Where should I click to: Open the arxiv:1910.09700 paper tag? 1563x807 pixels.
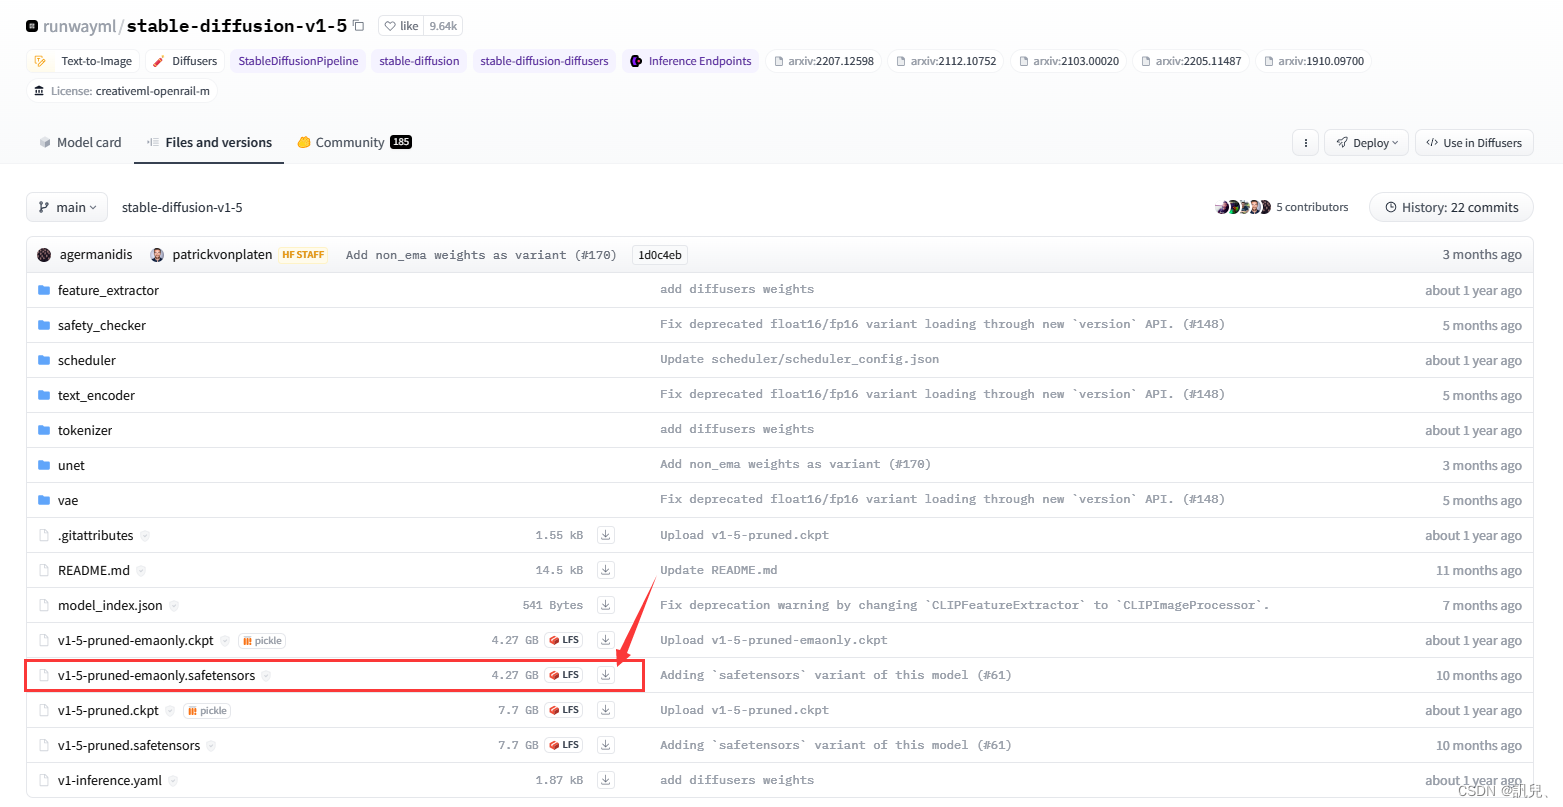click(1314, 61)
